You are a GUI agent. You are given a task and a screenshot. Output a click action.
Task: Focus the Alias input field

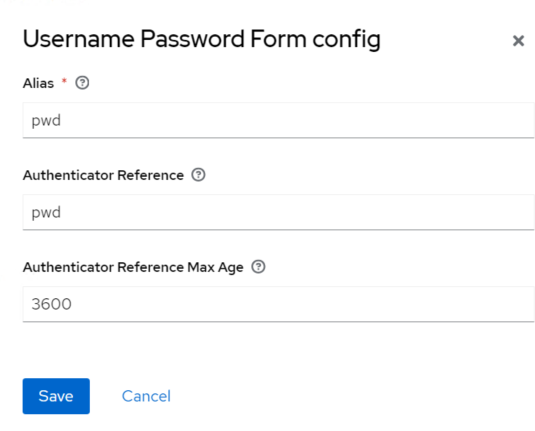[x=278, y=120]
